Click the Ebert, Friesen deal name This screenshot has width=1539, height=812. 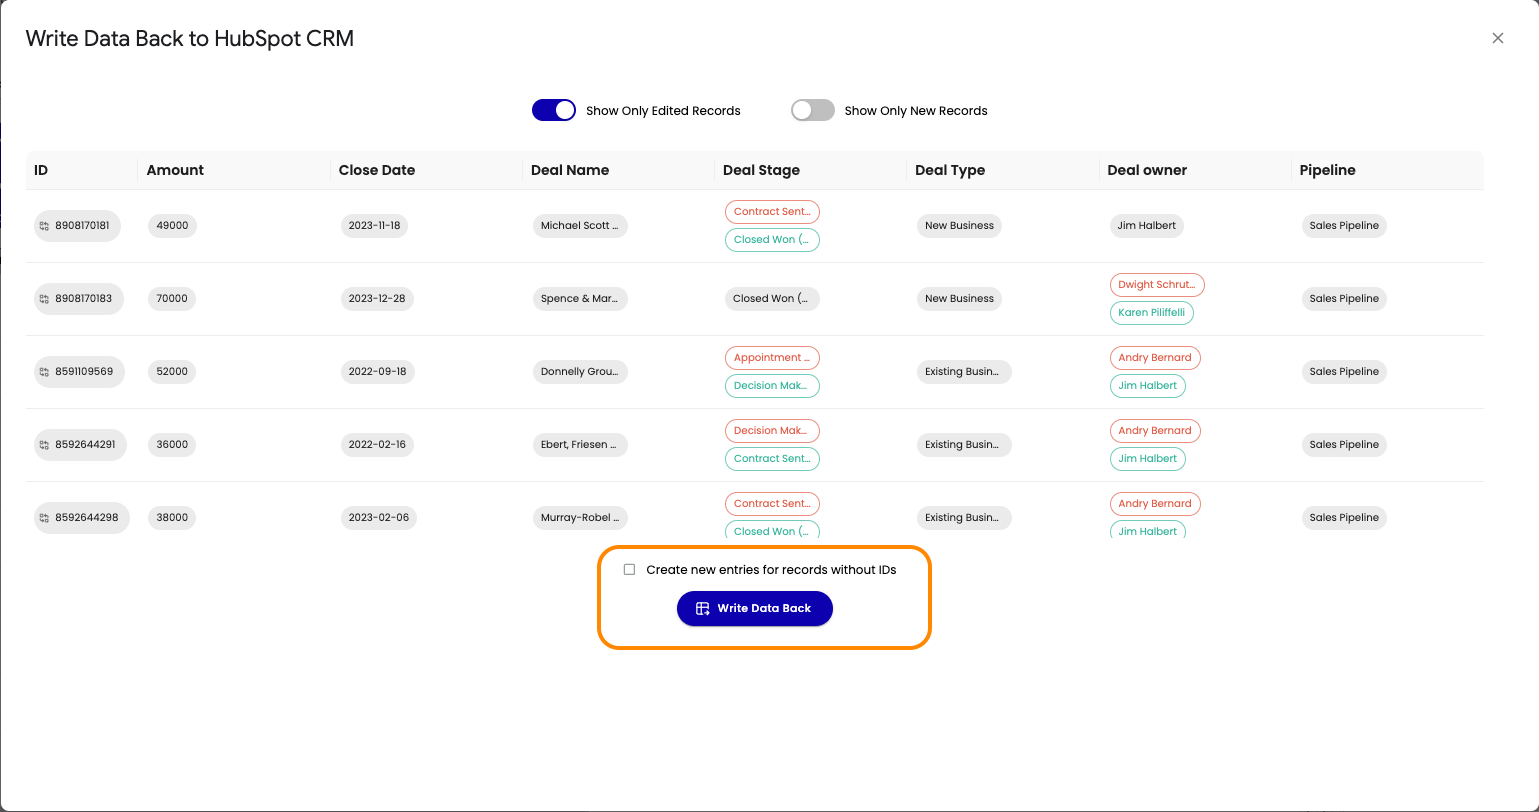(580, 445)
